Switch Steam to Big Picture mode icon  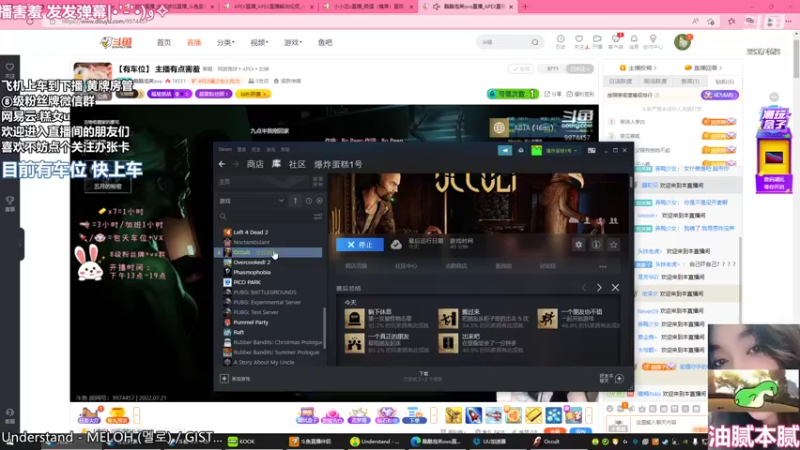tap(591, 151)
